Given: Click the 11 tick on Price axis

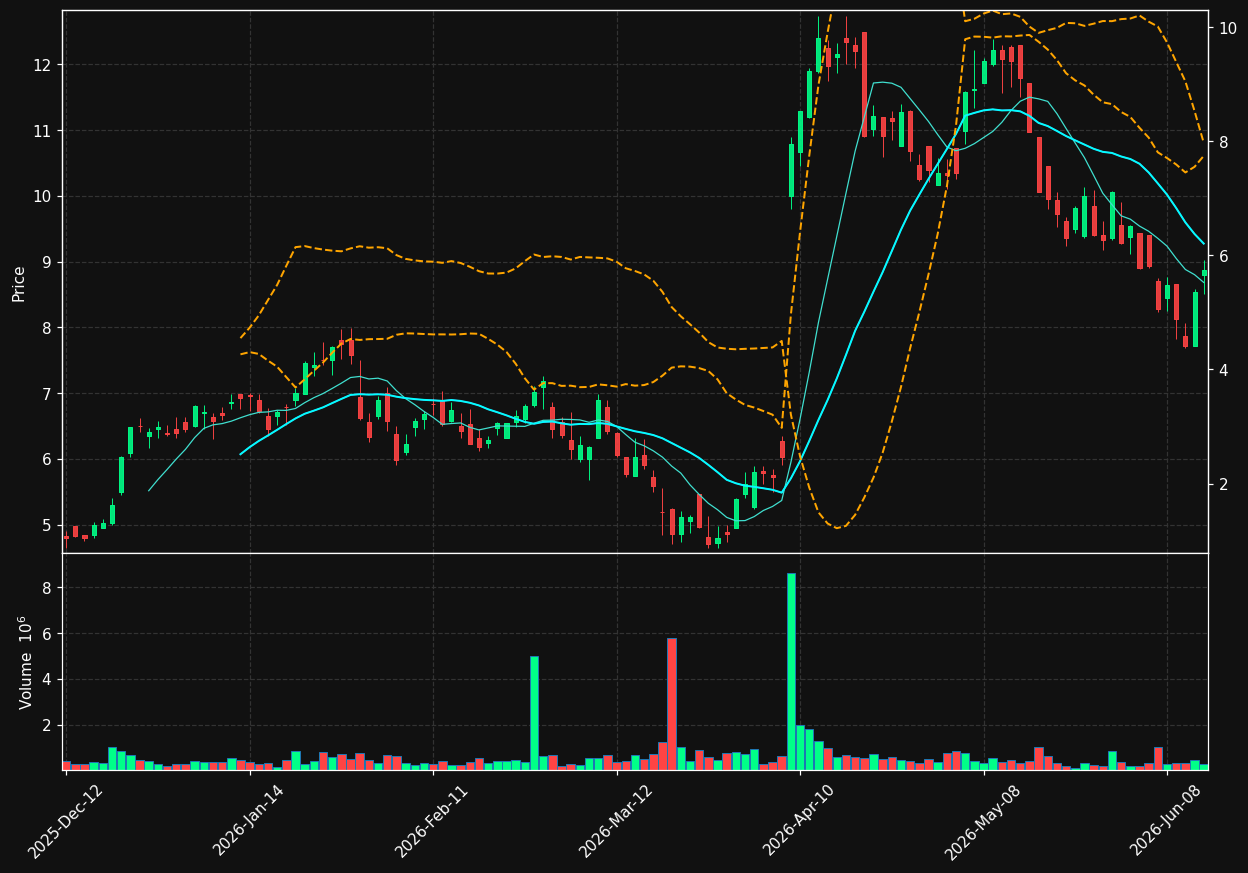Looking at the screenshot, I should coord(41,131).
